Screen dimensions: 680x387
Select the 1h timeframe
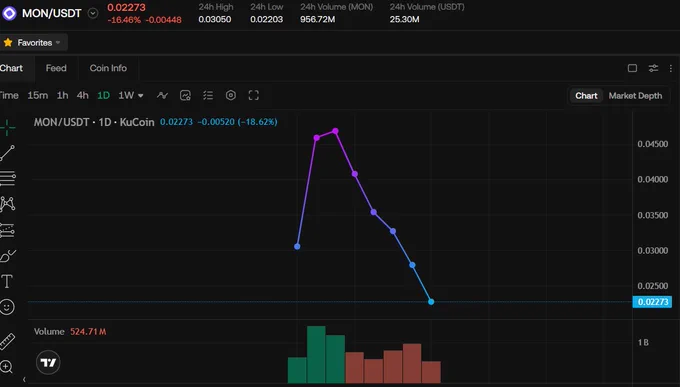(62, 95)
